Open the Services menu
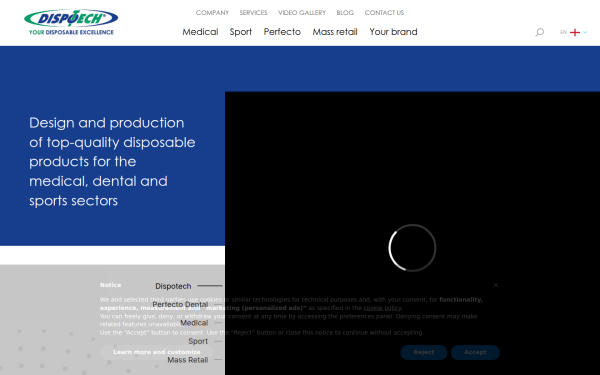The height and width of the screenshot is (375, 600). pos(253,13)
